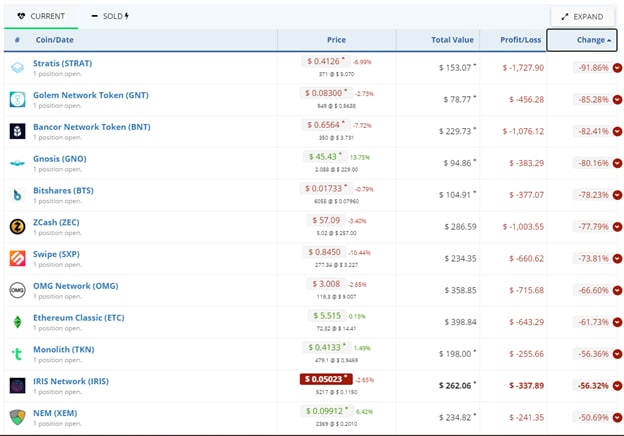Open the Bitshares (BTS) coin link
Viewport: 624px width, 436px height.
tap(63, 191)
